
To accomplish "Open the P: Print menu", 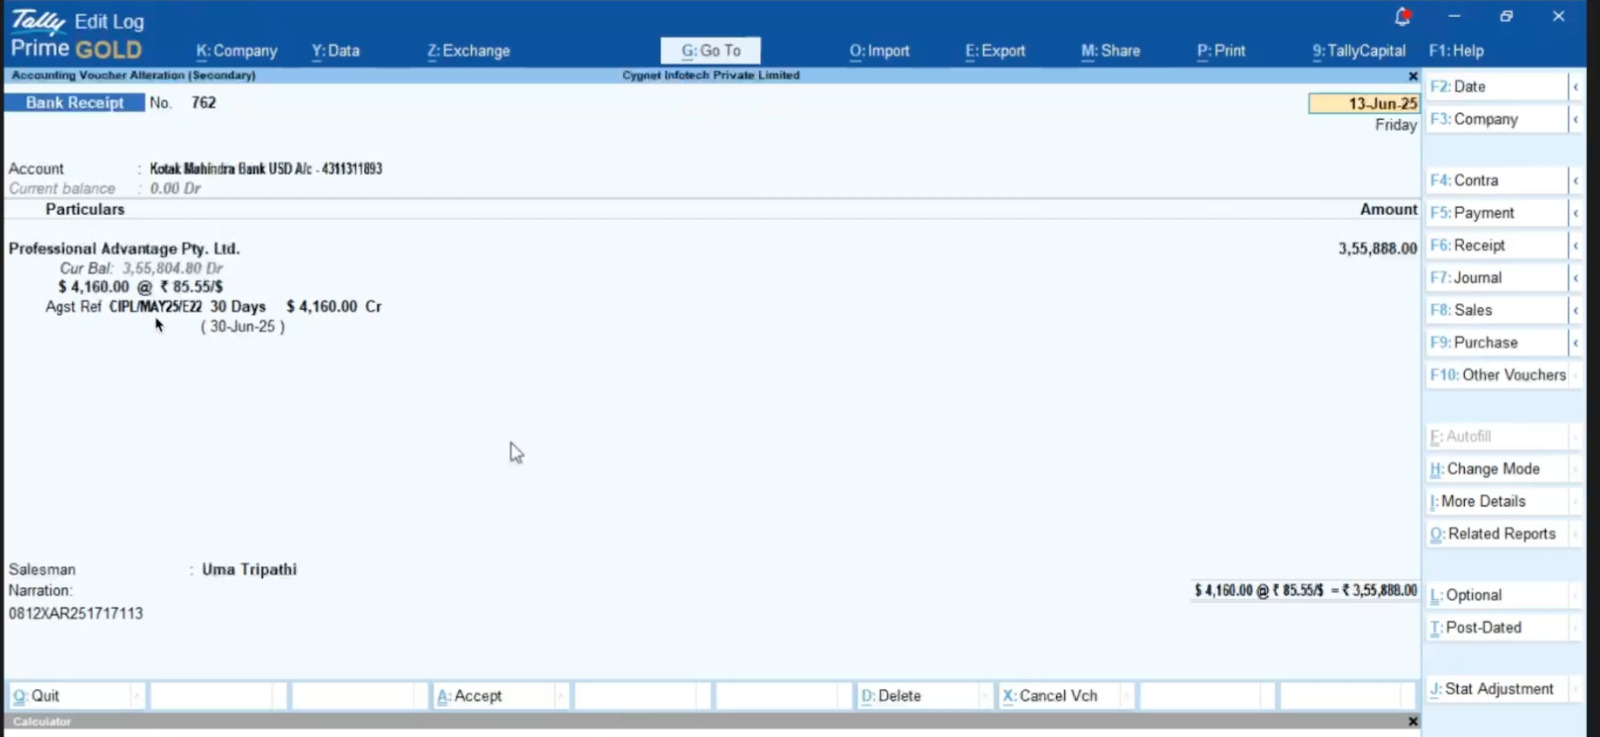I will (1221, 51).
